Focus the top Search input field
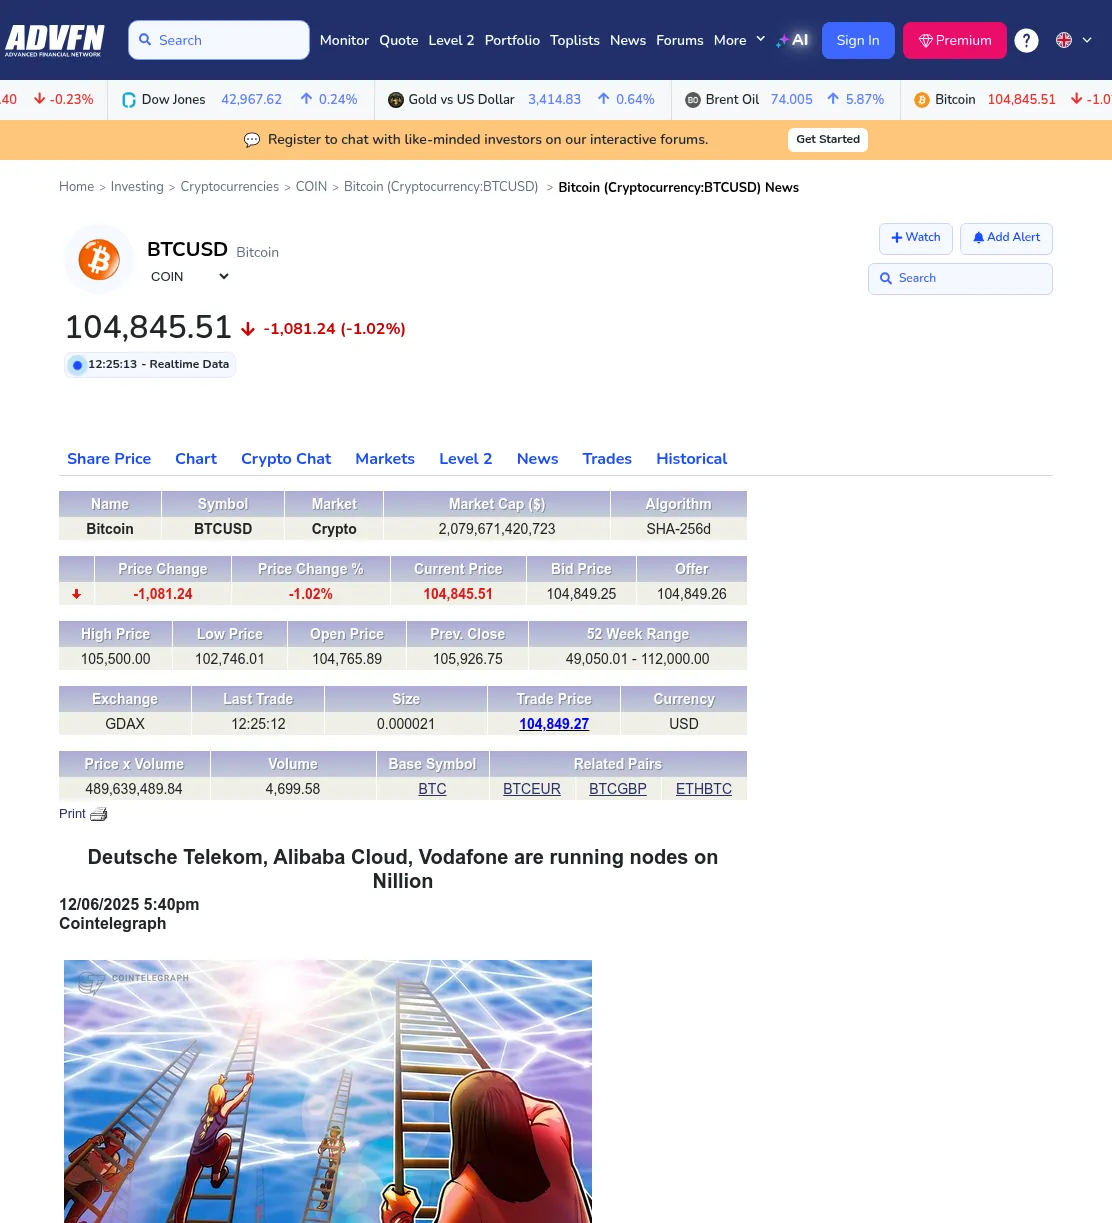The height and width of the screenshot is (1223, 1112). point(219,40)
